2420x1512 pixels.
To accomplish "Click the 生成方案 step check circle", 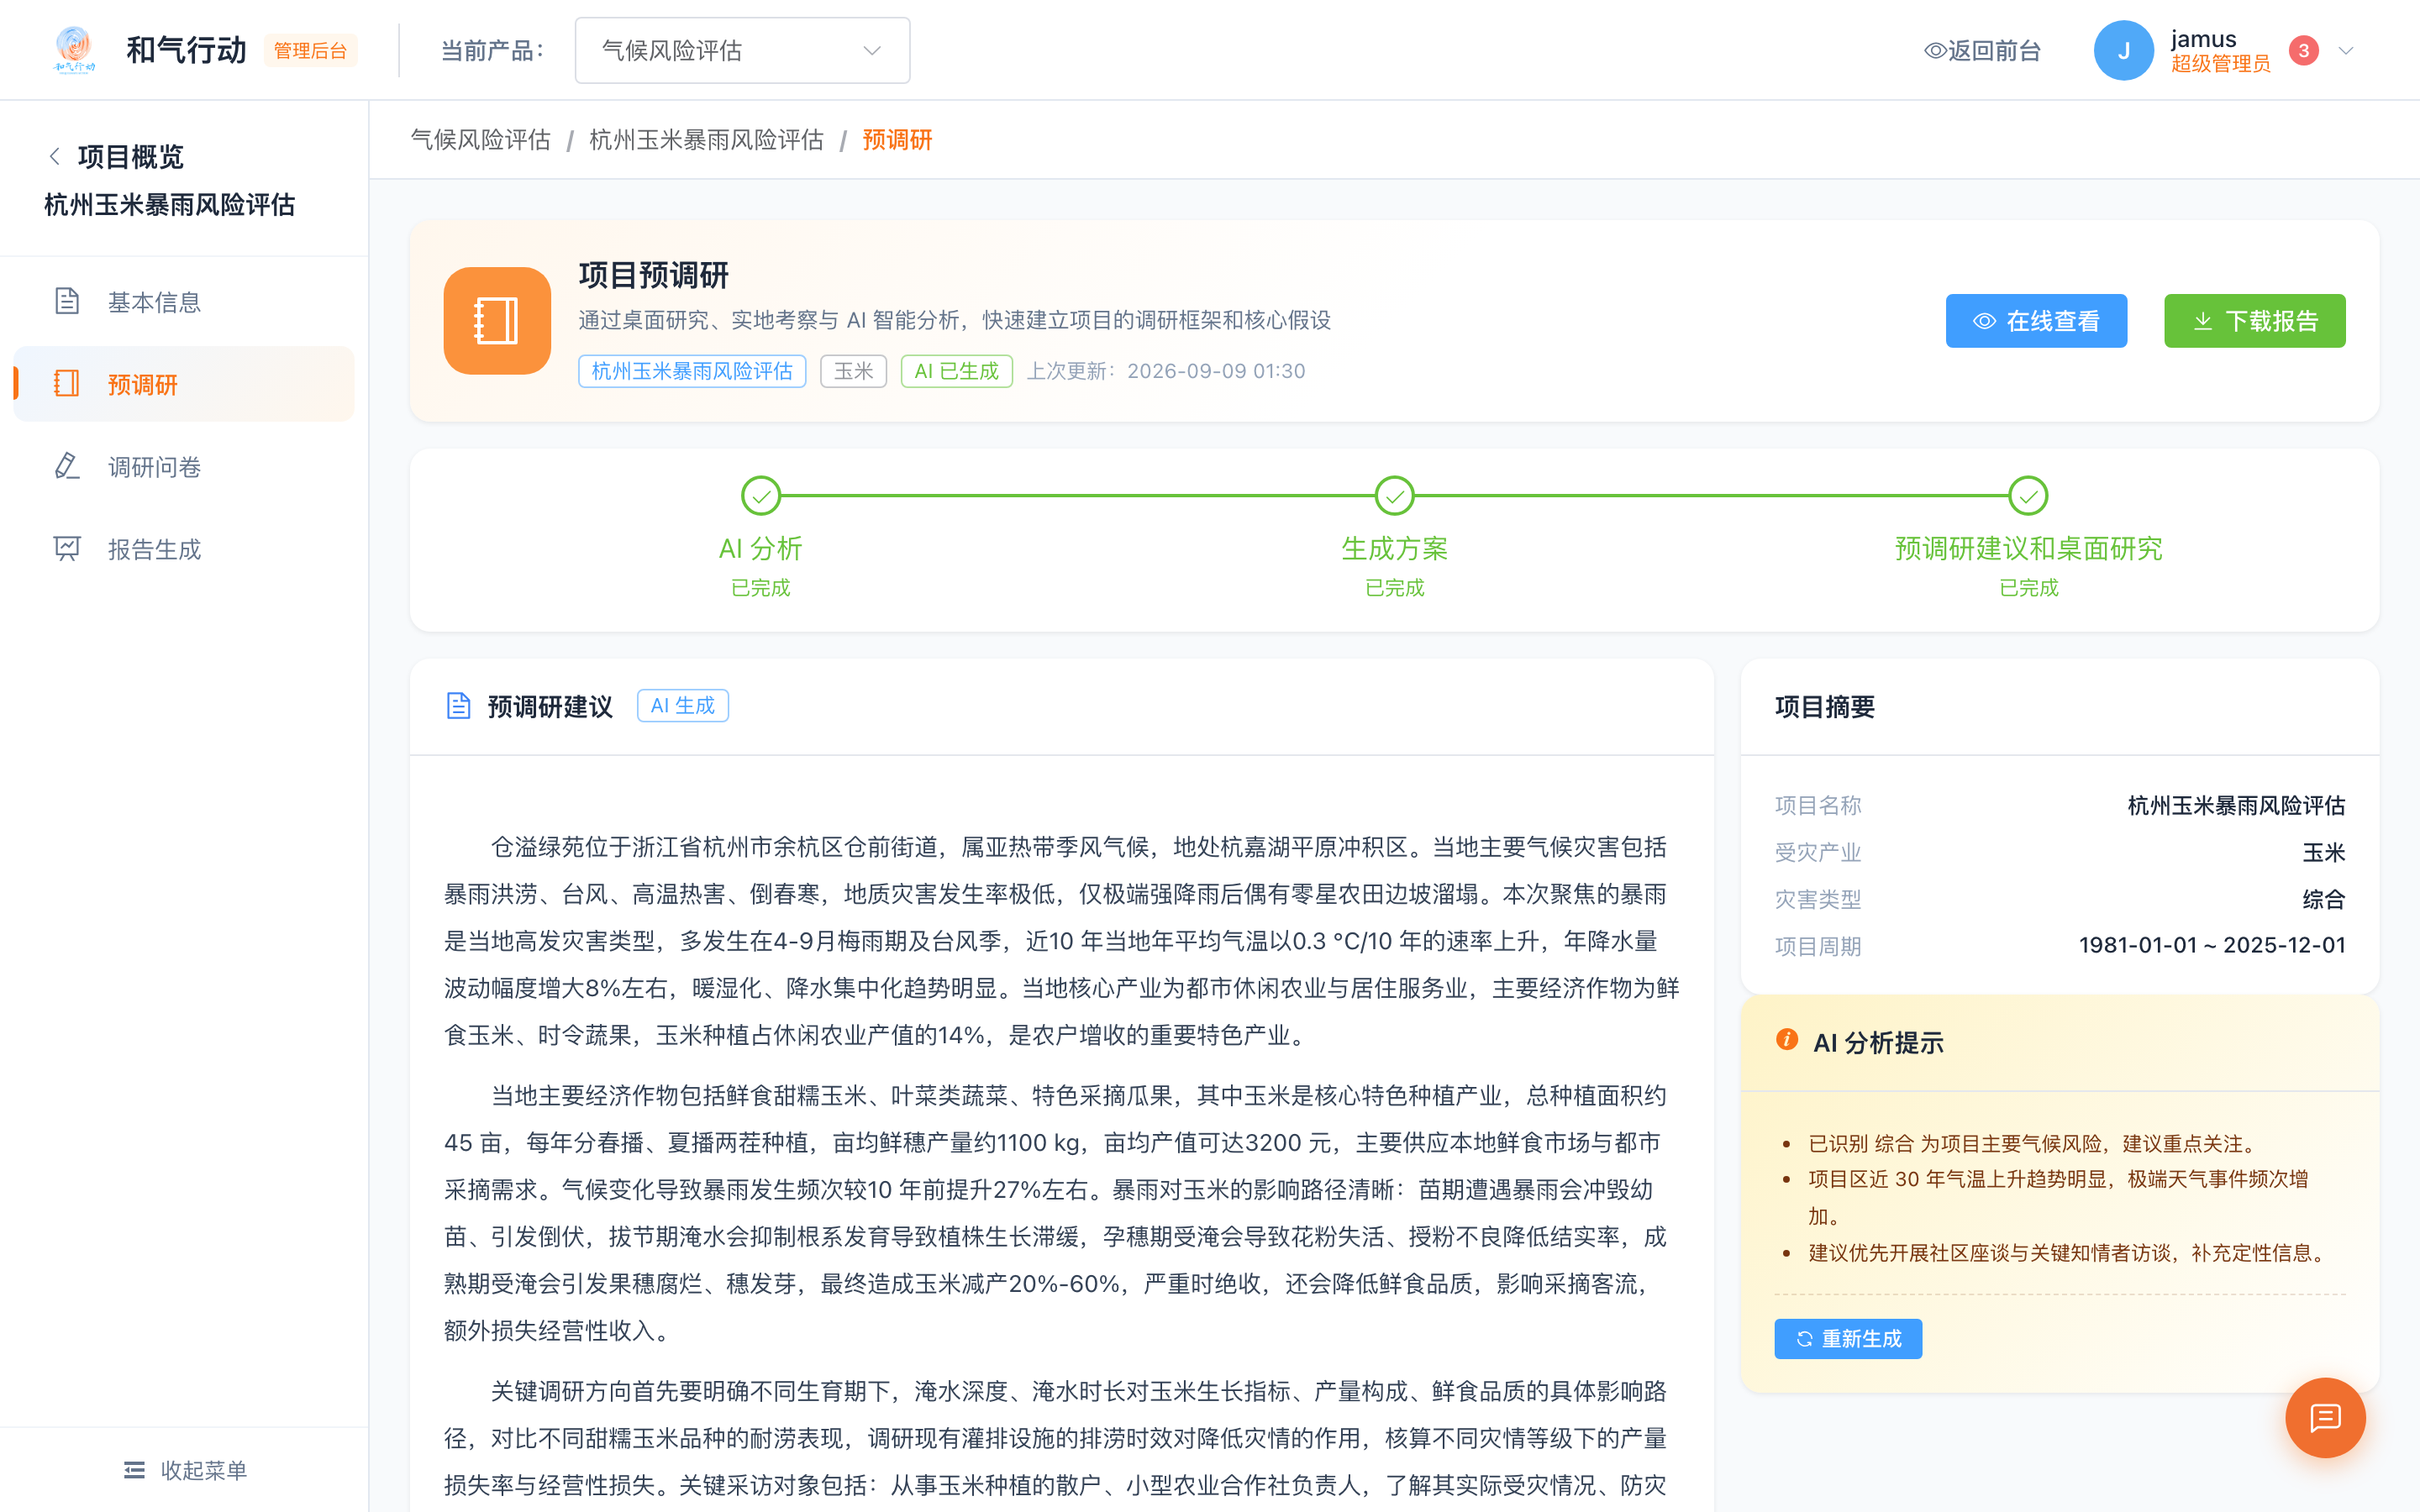I will [1394, 495].
